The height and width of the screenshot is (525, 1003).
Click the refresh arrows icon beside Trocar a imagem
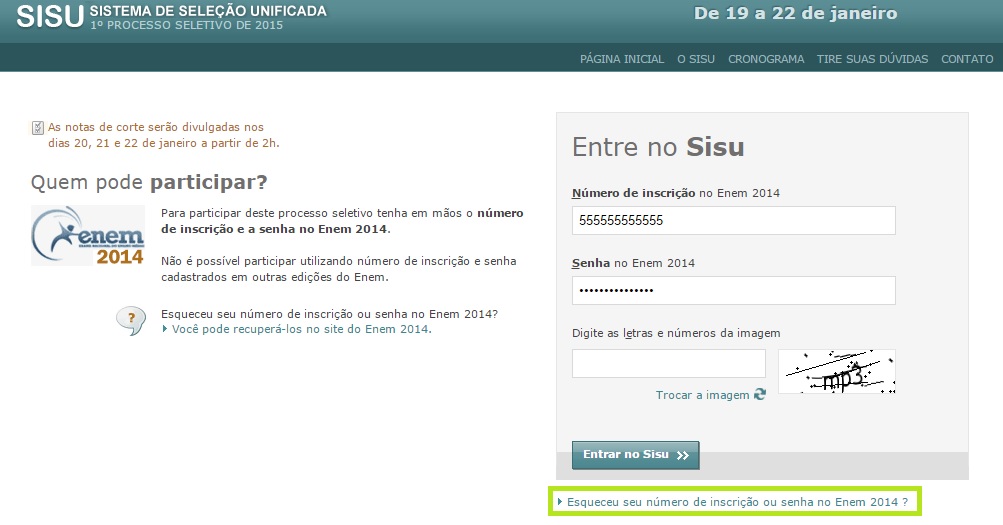[x=759, y=395]
